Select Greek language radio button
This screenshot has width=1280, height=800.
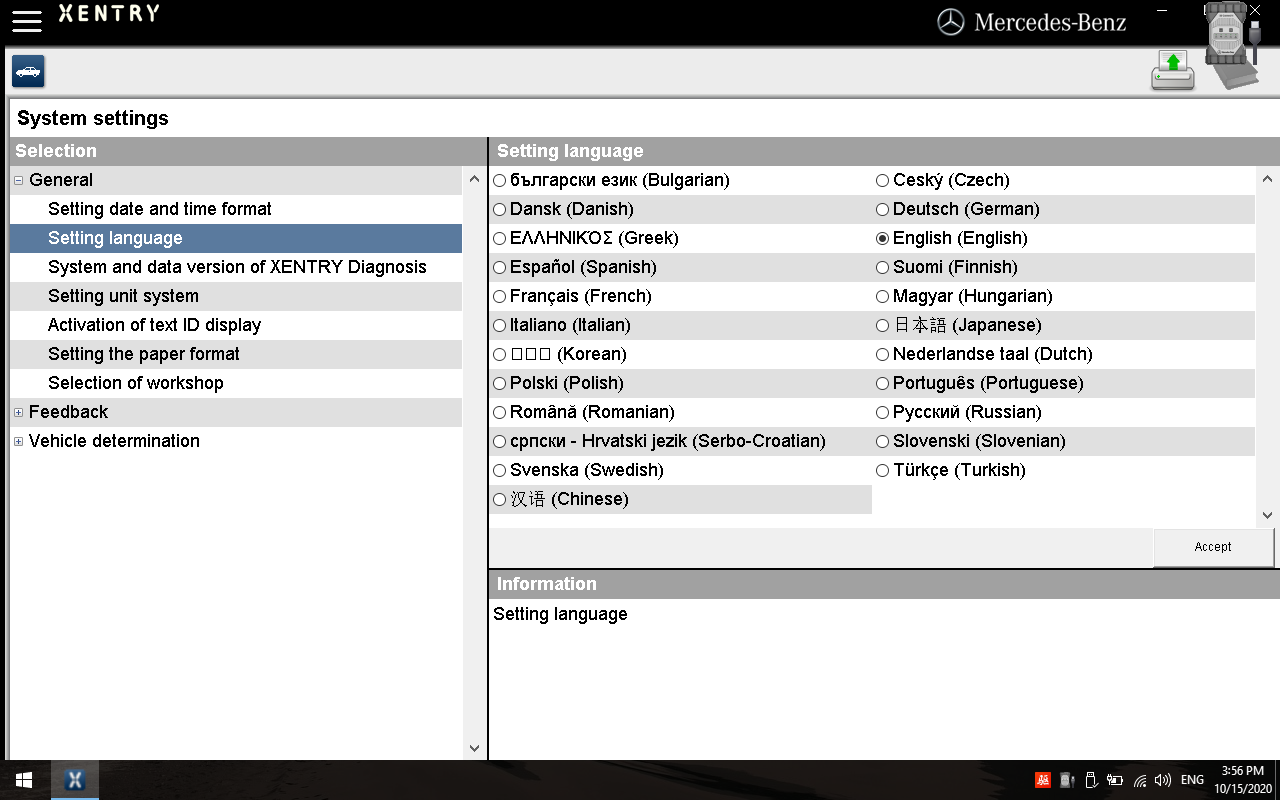pyautogui.click(x=500, y=239)
